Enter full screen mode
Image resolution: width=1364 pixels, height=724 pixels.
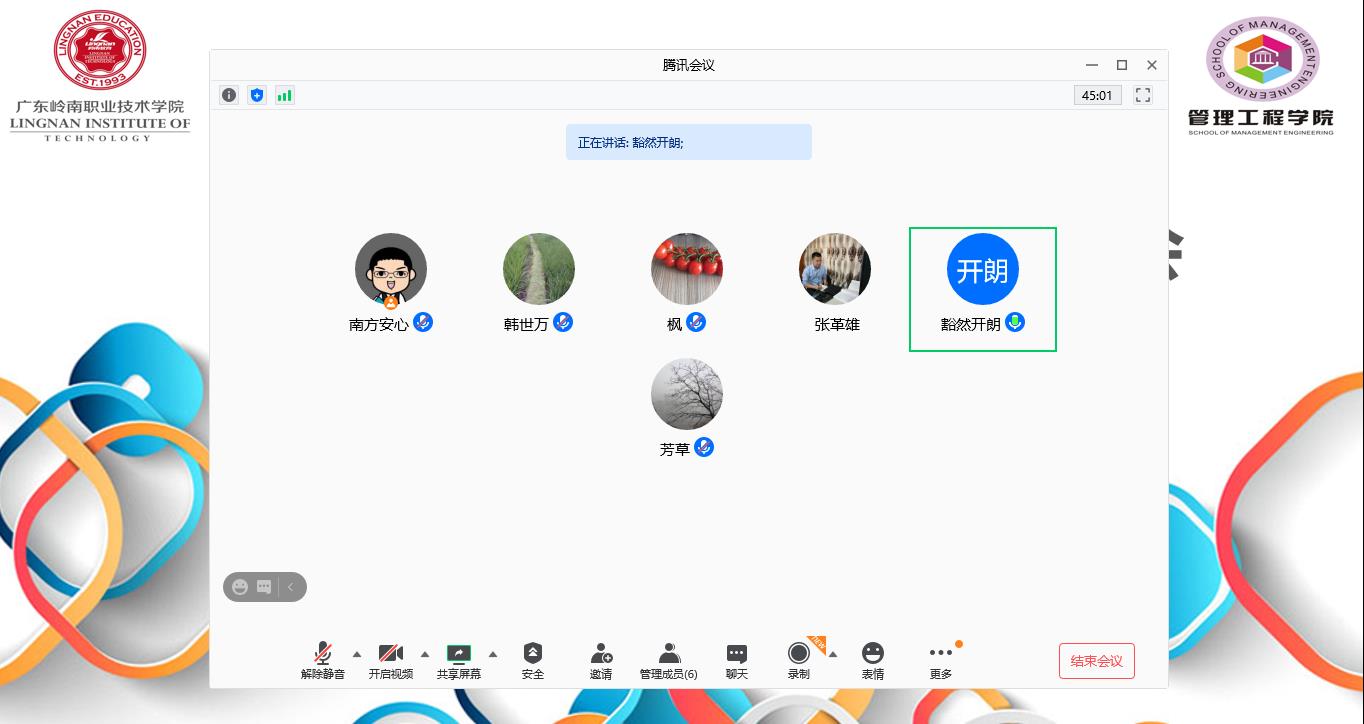[x=1143, y=95]
